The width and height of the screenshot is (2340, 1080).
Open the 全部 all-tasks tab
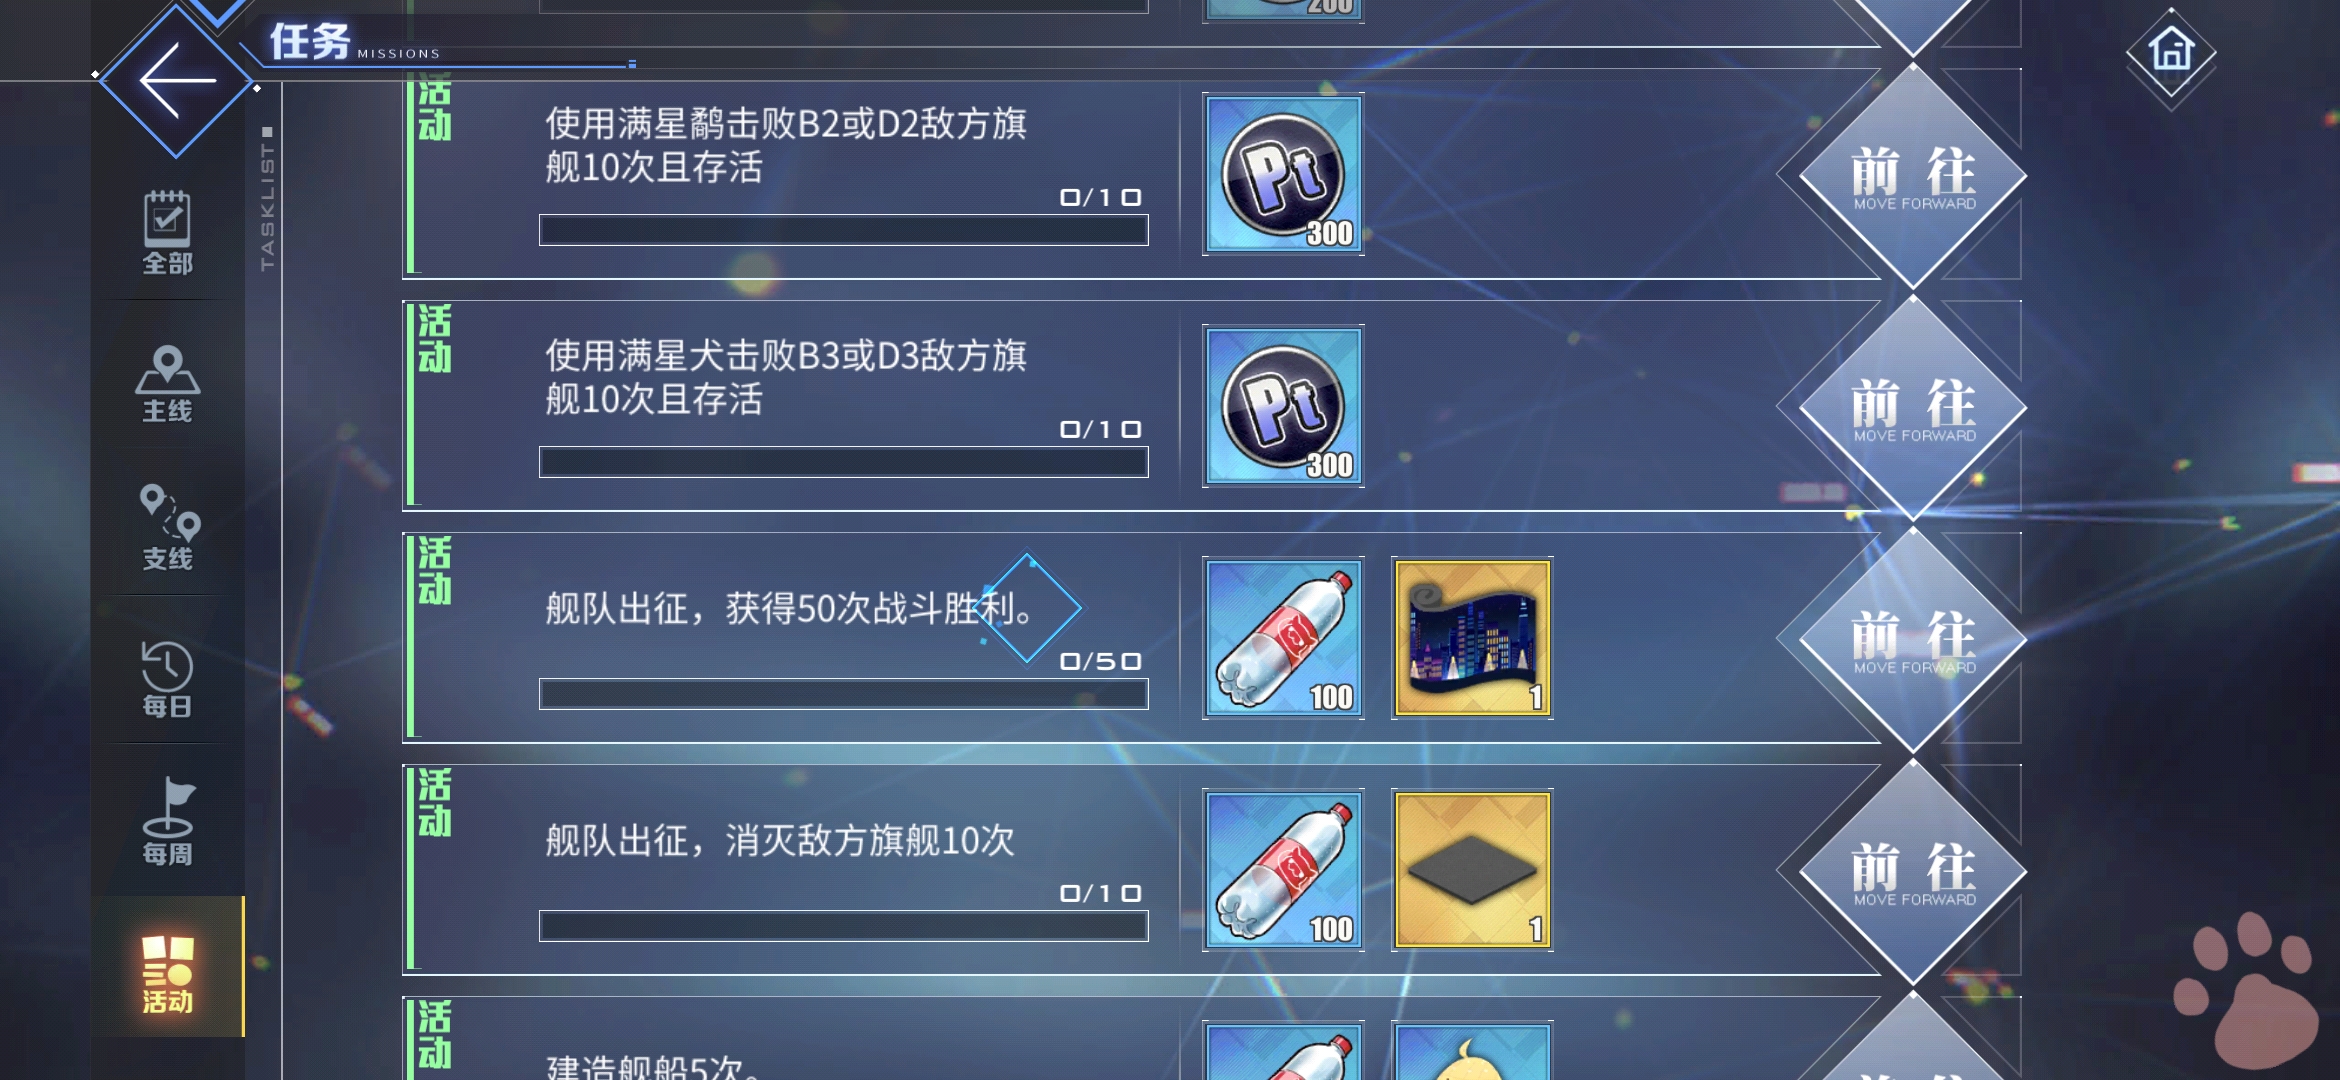pos(167,232)
